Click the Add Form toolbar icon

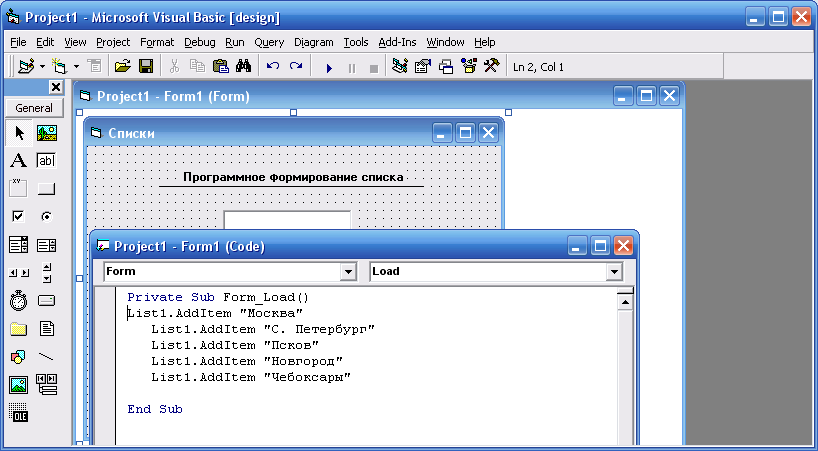(x=60, y=67)
